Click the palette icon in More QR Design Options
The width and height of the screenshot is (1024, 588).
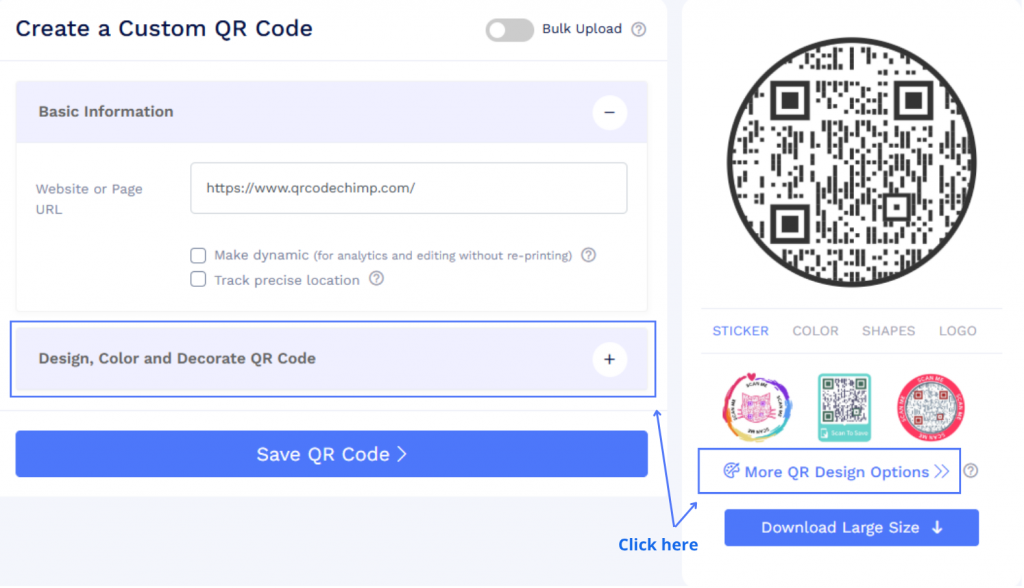click(x=731, y=471)
